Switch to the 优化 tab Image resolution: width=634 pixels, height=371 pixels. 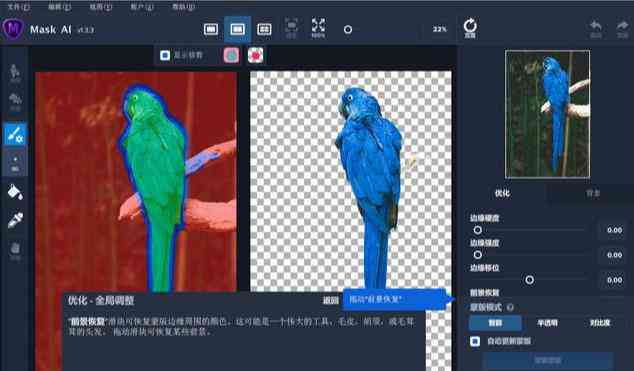tap(502, 193)
